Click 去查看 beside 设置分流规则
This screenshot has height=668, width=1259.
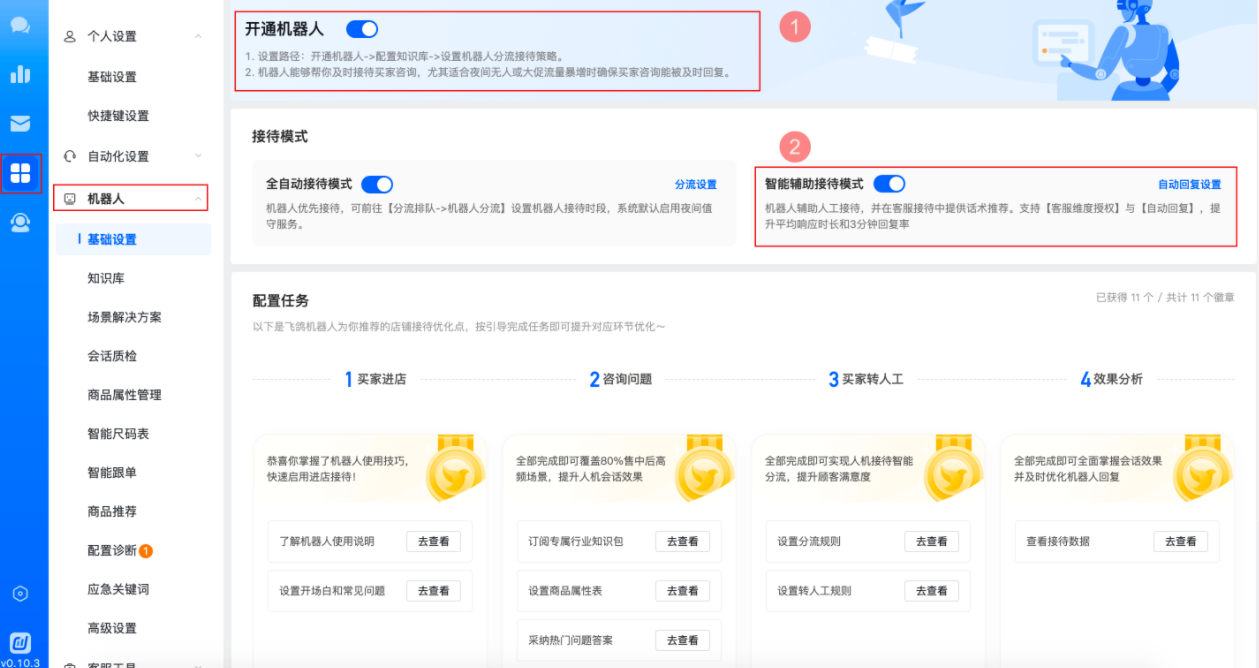point(931,541)
